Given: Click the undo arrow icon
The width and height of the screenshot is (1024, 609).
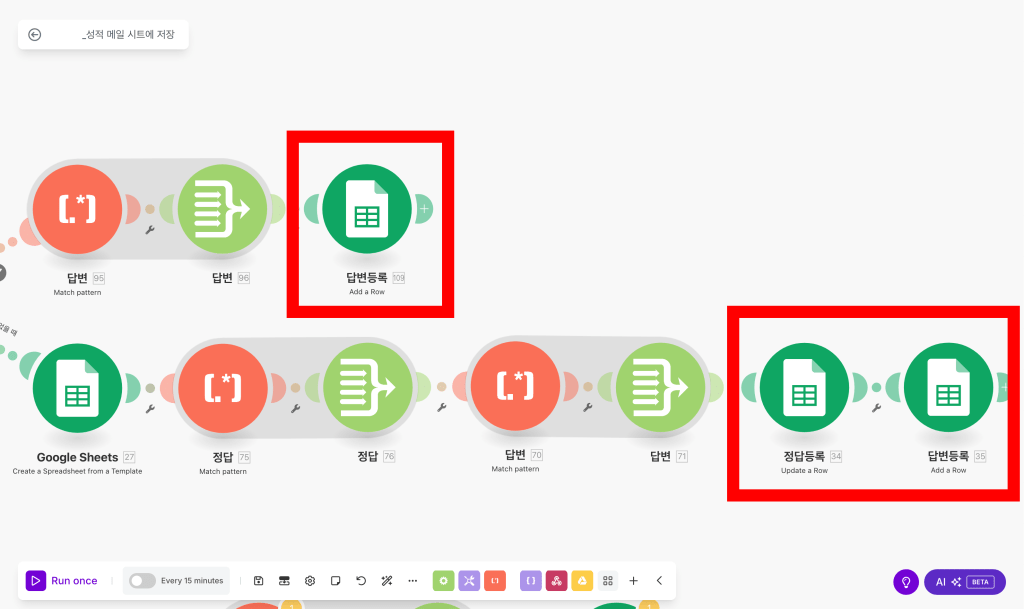Looking at the screenshot, I should tap(361, 580).
